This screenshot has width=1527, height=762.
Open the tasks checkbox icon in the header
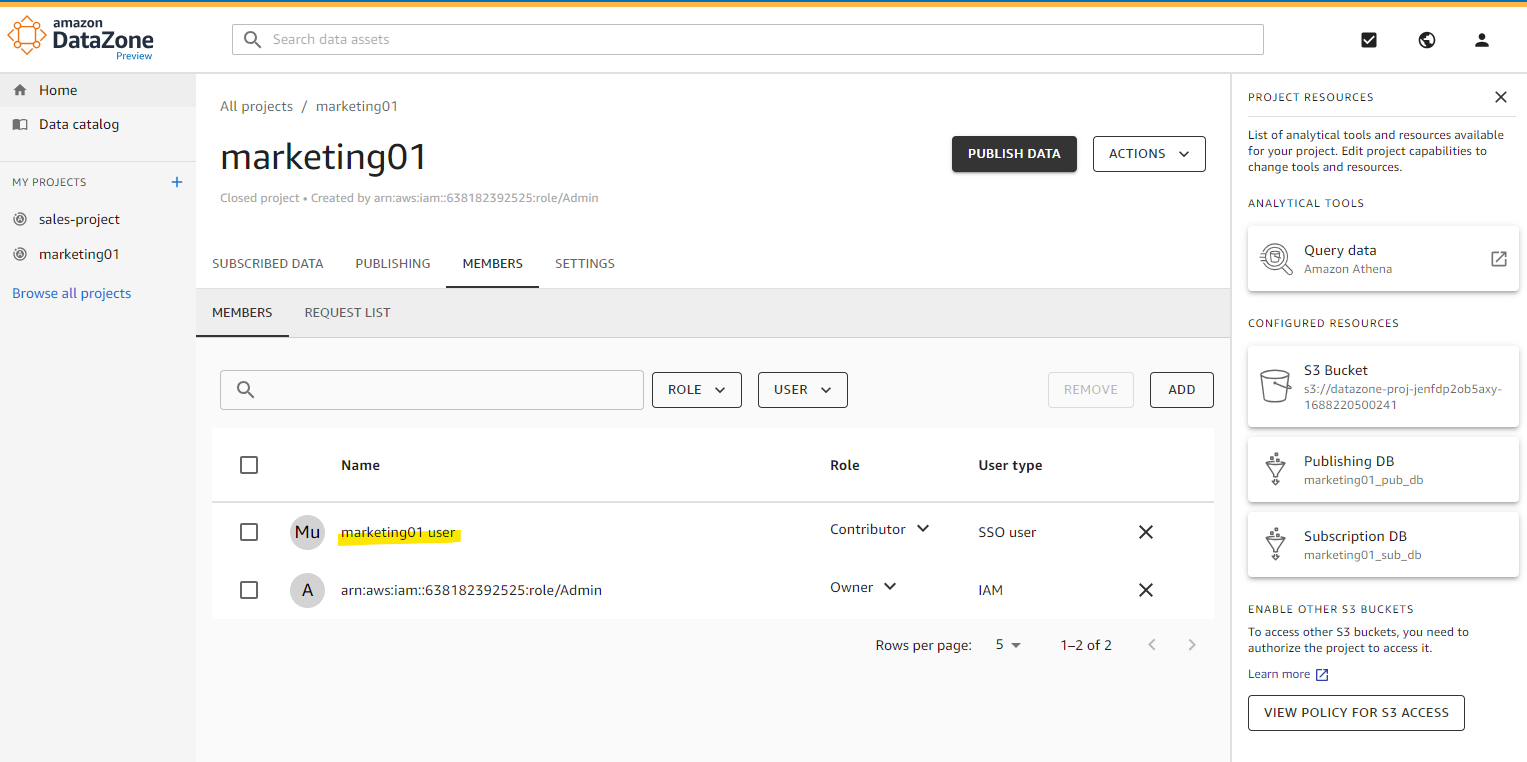coord(1369,40)
